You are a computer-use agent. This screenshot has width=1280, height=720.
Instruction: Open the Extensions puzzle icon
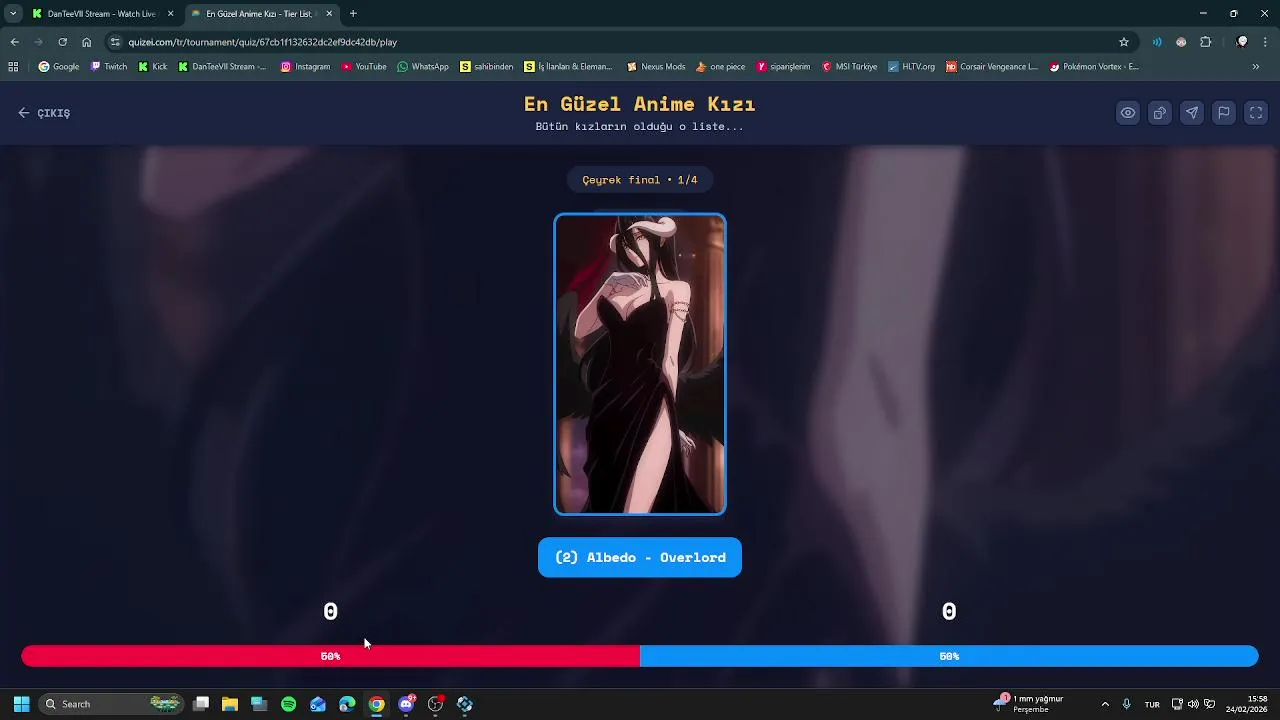[x=1205, y=42]
